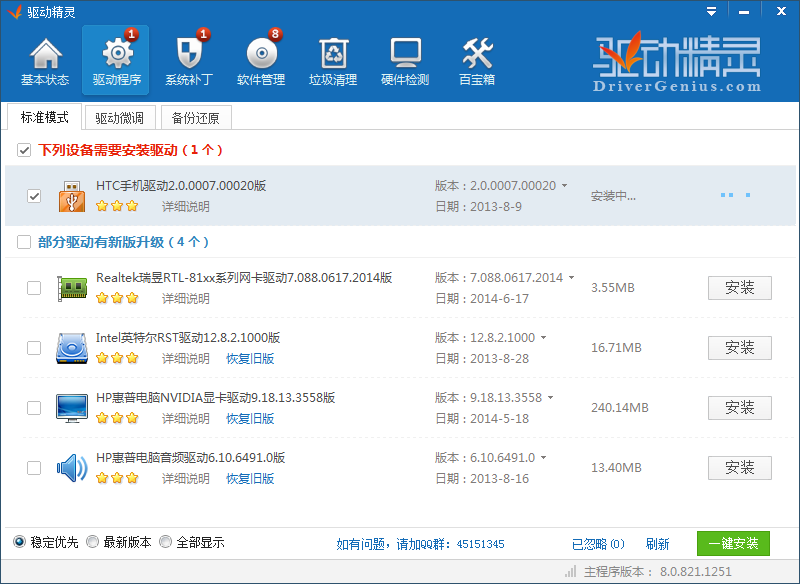
Task: Open 硬件检测 monitor section
Action: tap(405, 61)
